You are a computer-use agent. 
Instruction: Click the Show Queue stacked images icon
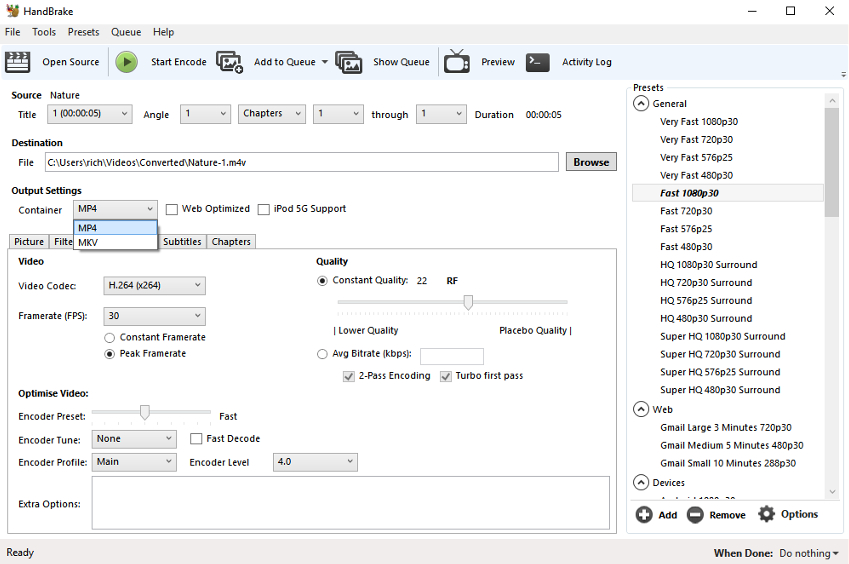pos(349,62)
